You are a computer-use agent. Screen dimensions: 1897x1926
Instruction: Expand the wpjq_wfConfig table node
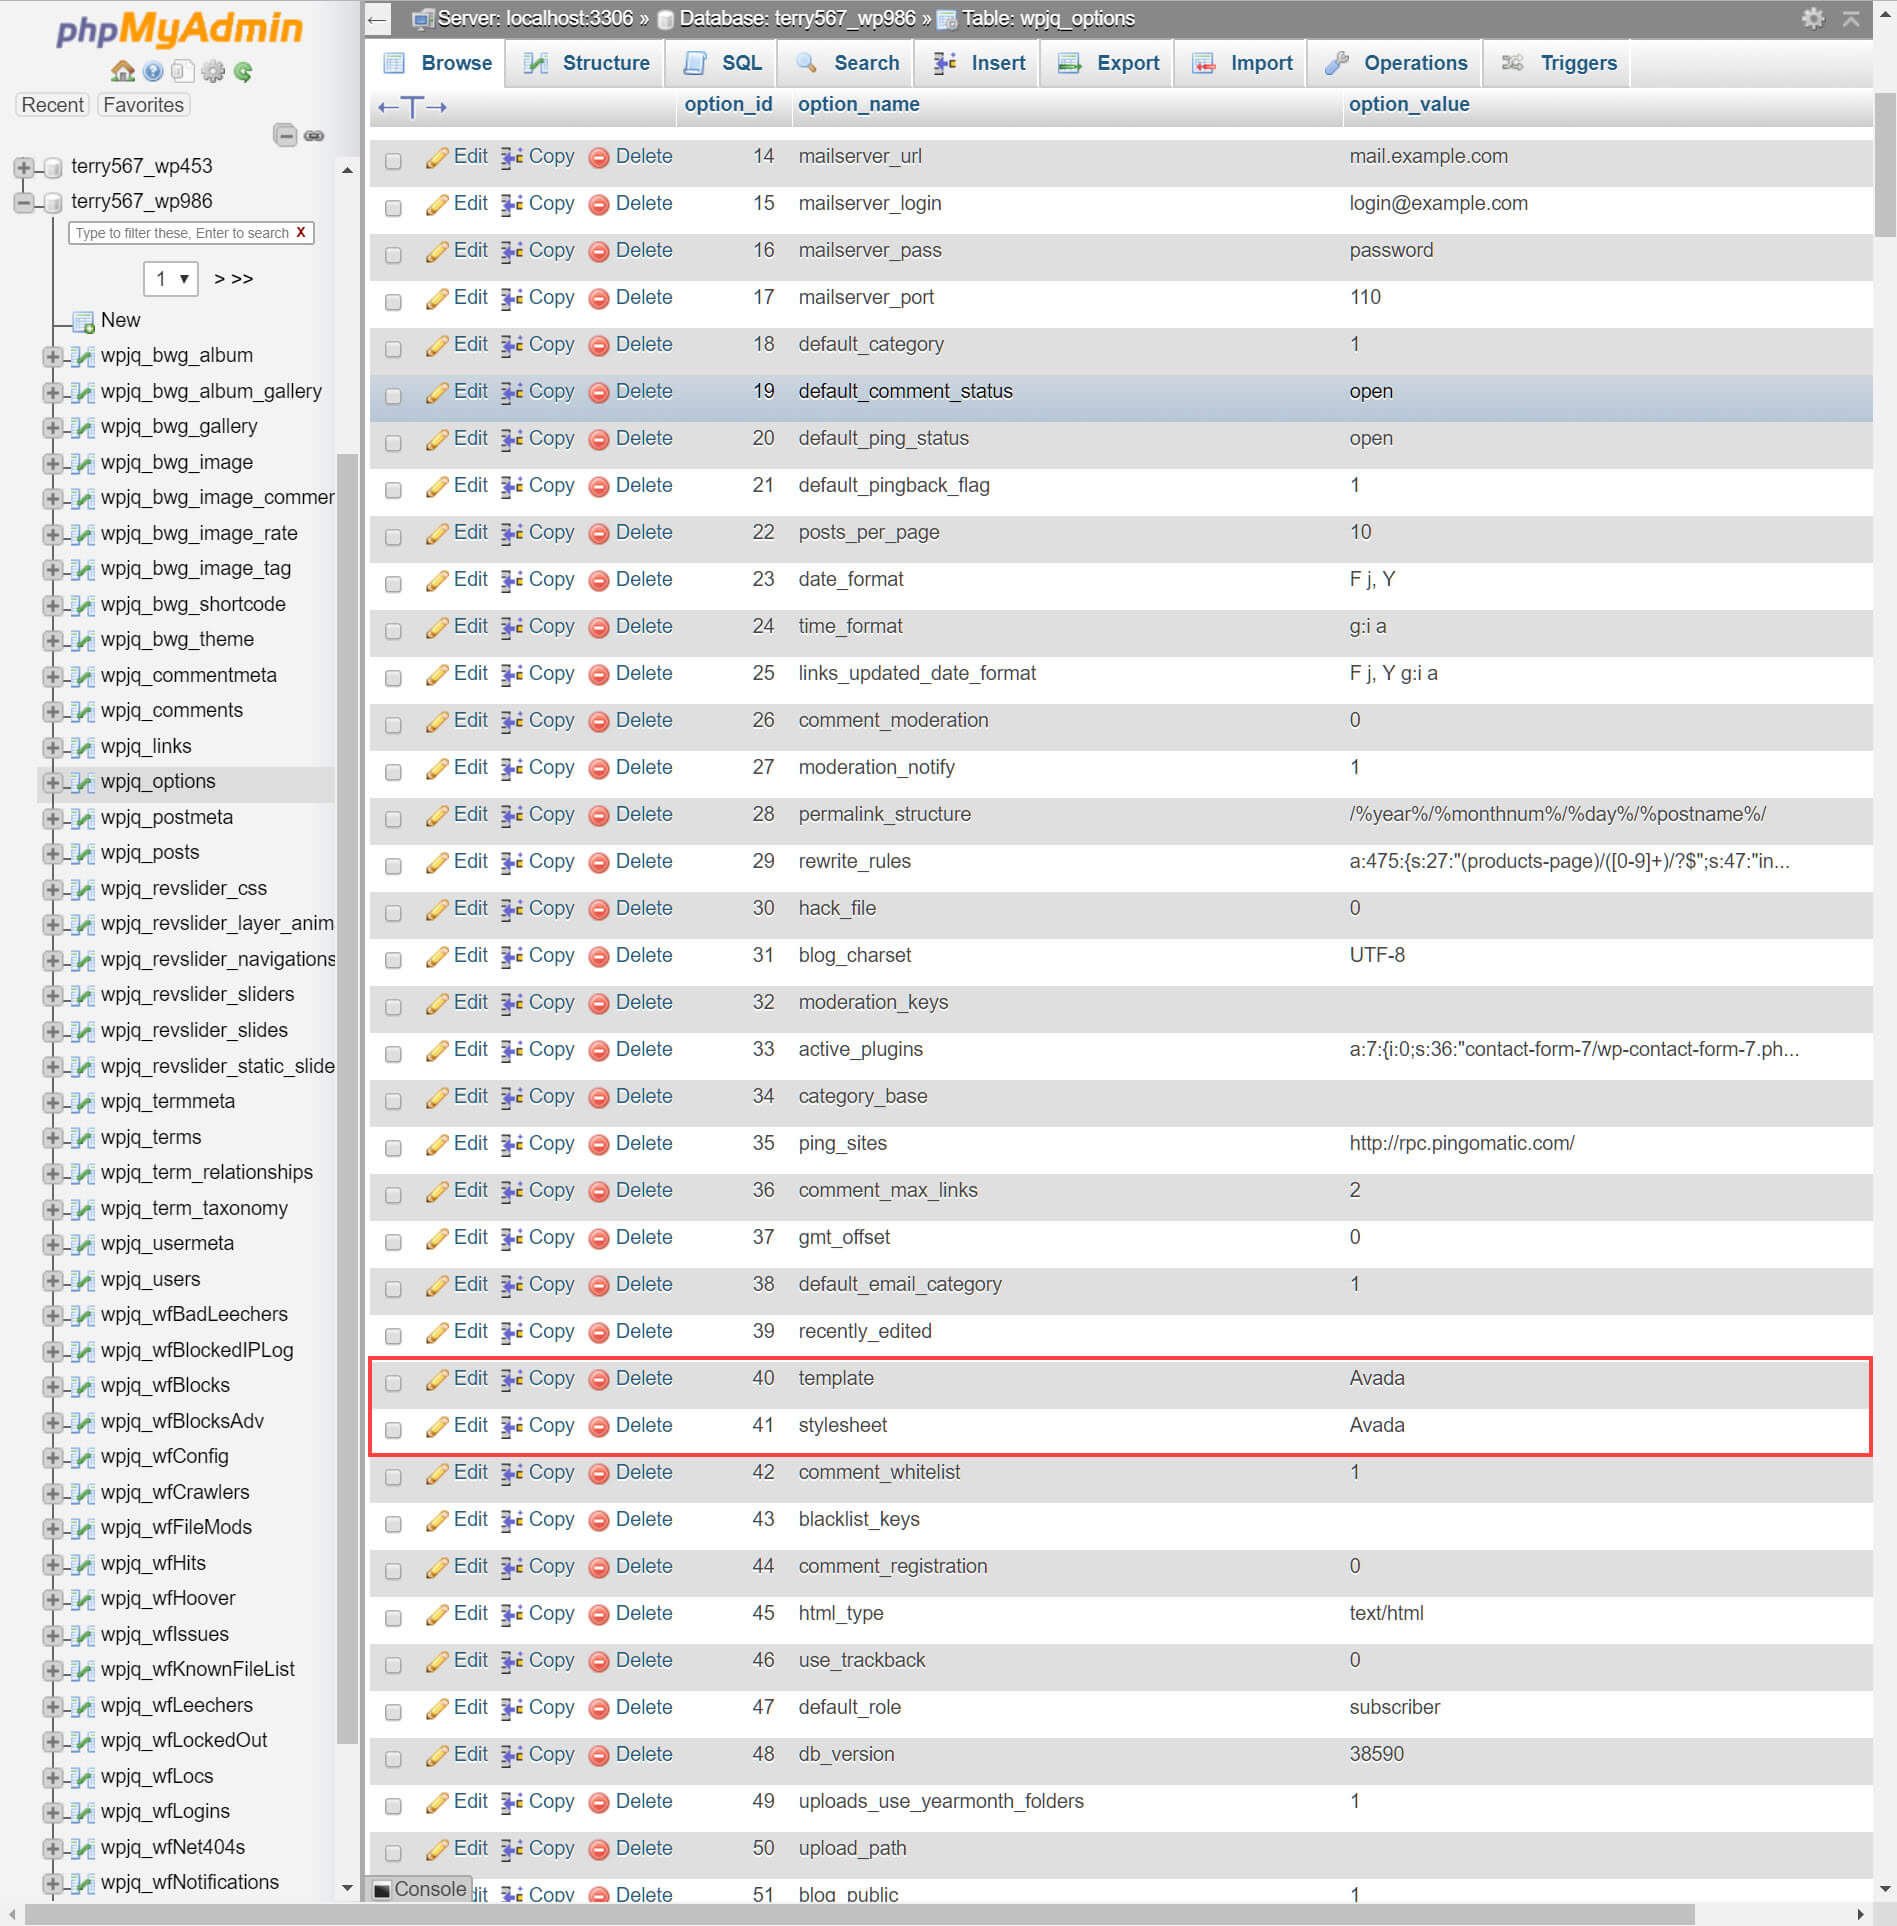[52, 1457]
